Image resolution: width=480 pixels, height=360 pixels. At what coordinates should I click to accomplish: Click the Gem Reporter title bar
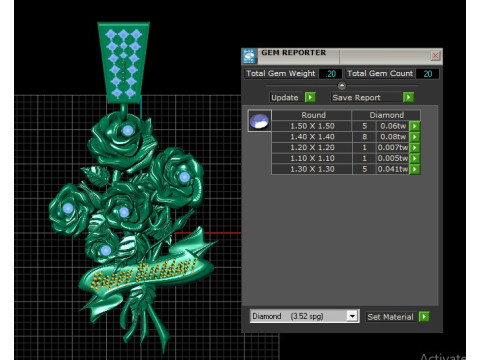(342, 56)
